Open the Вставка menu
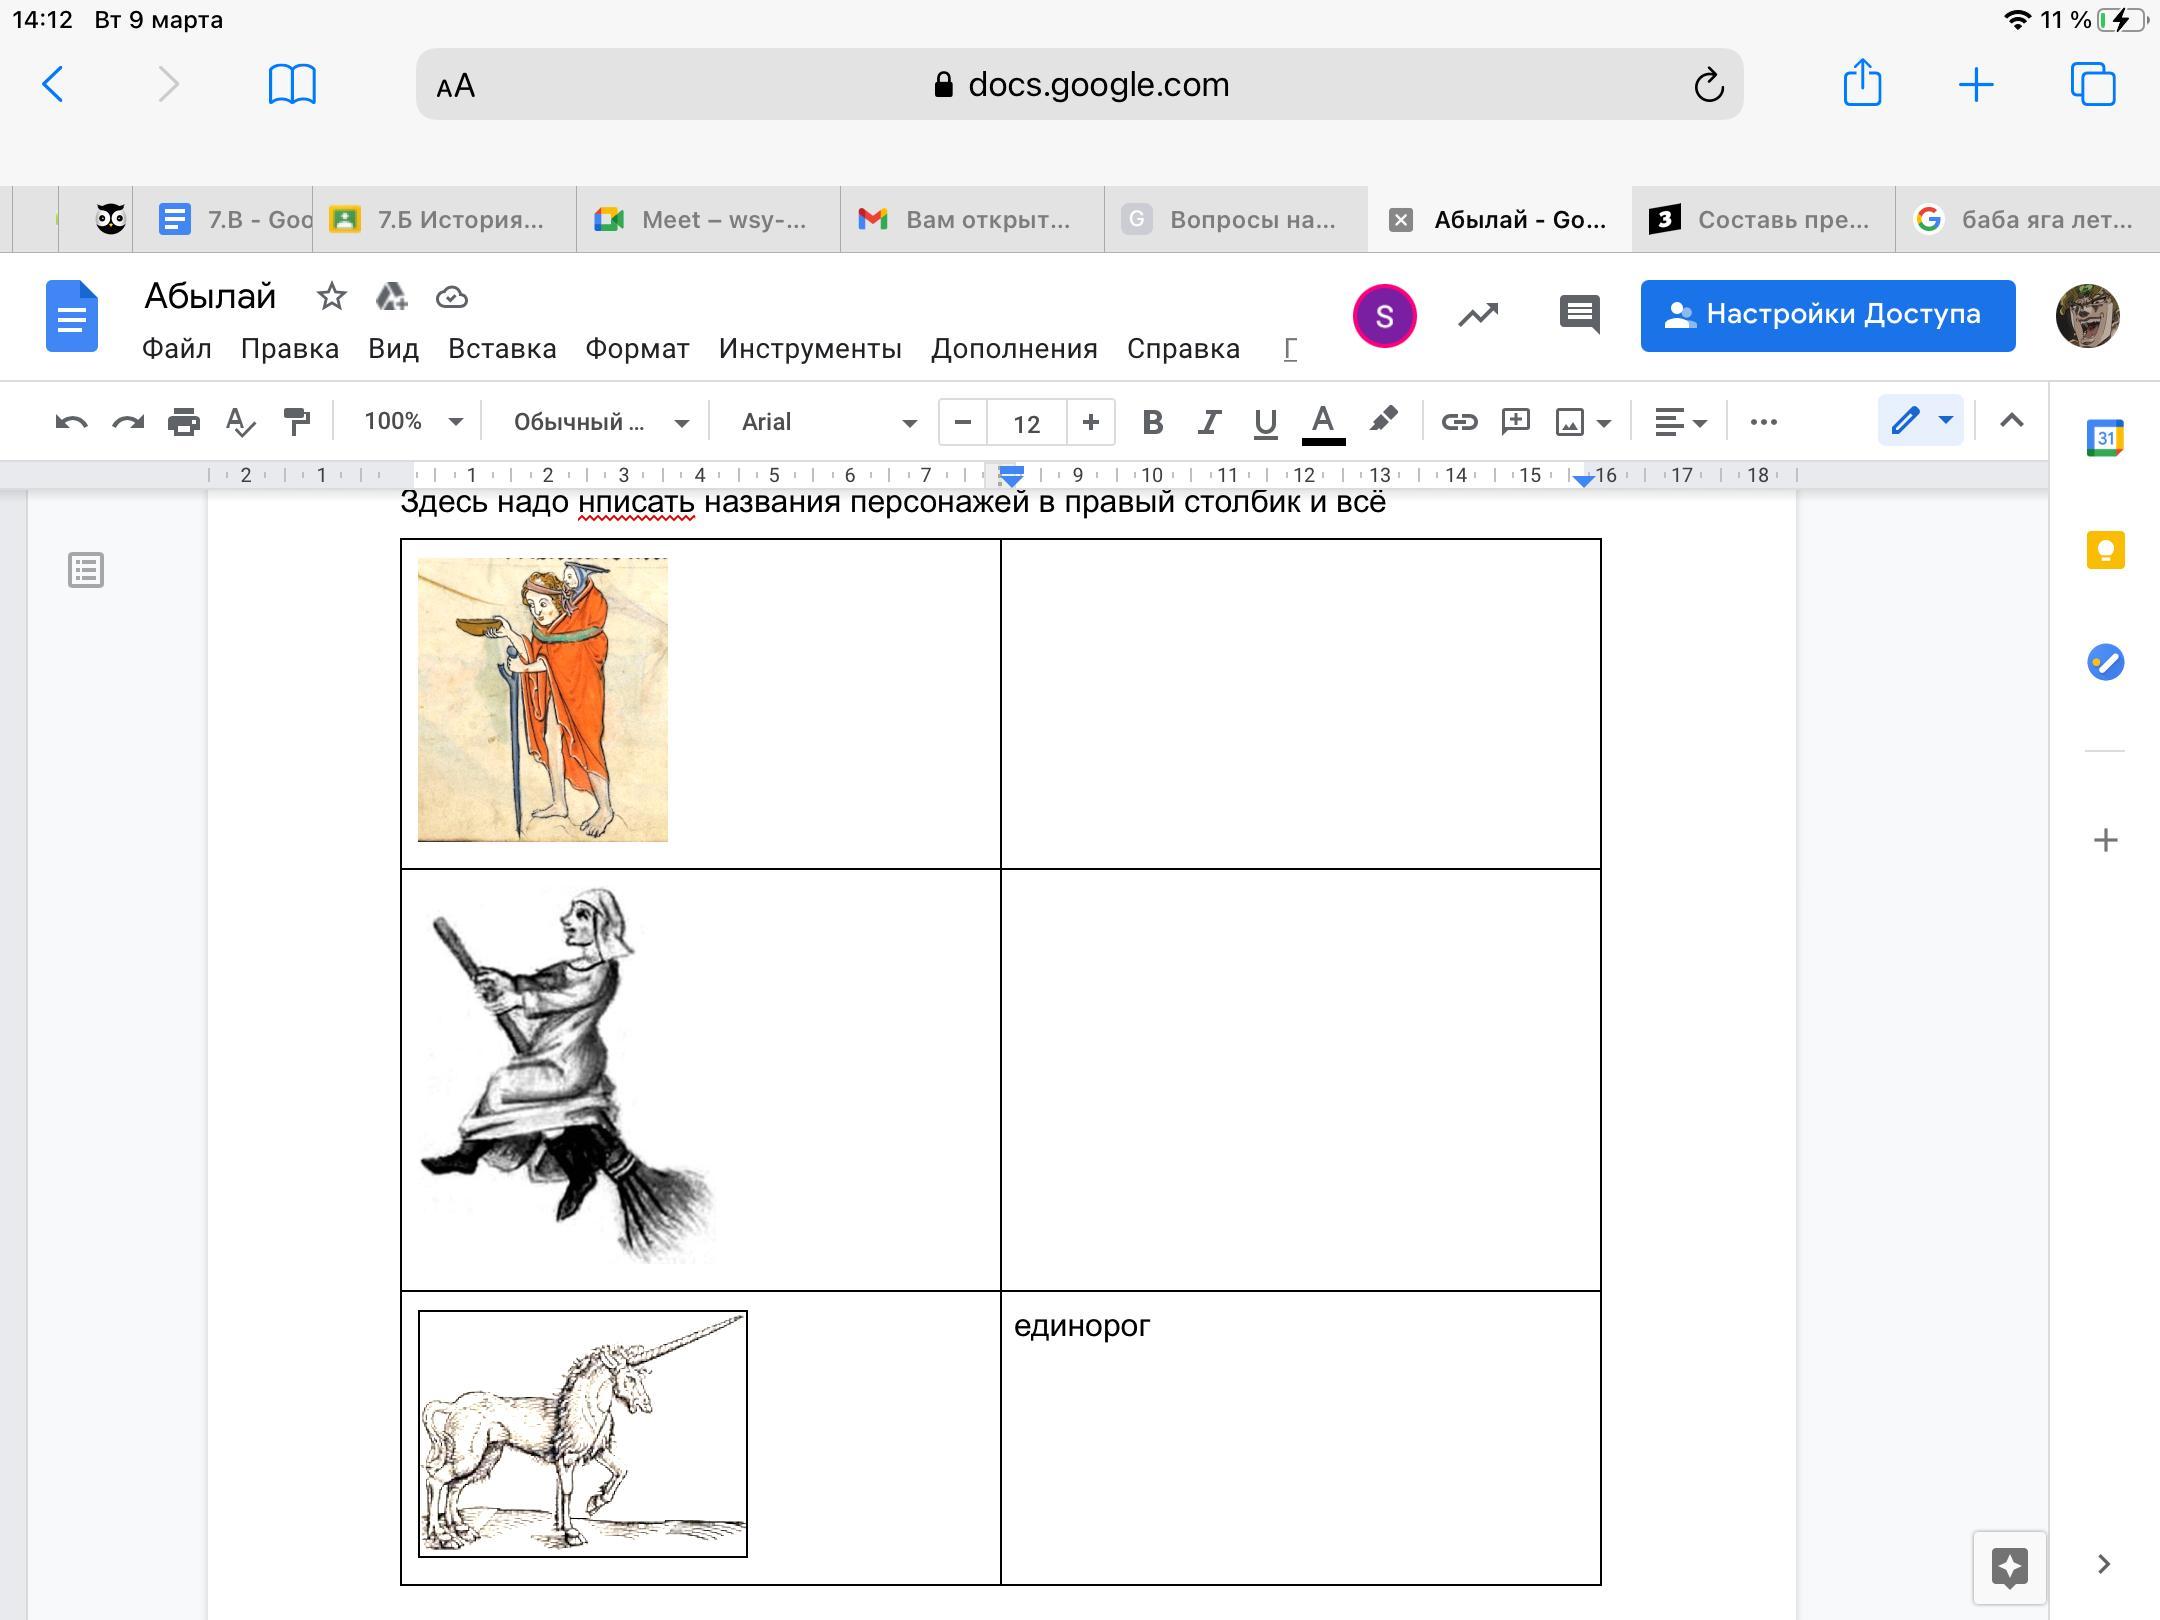Image resolution: width=2160 pixels, height=1620 pixels. click(502, 349)
